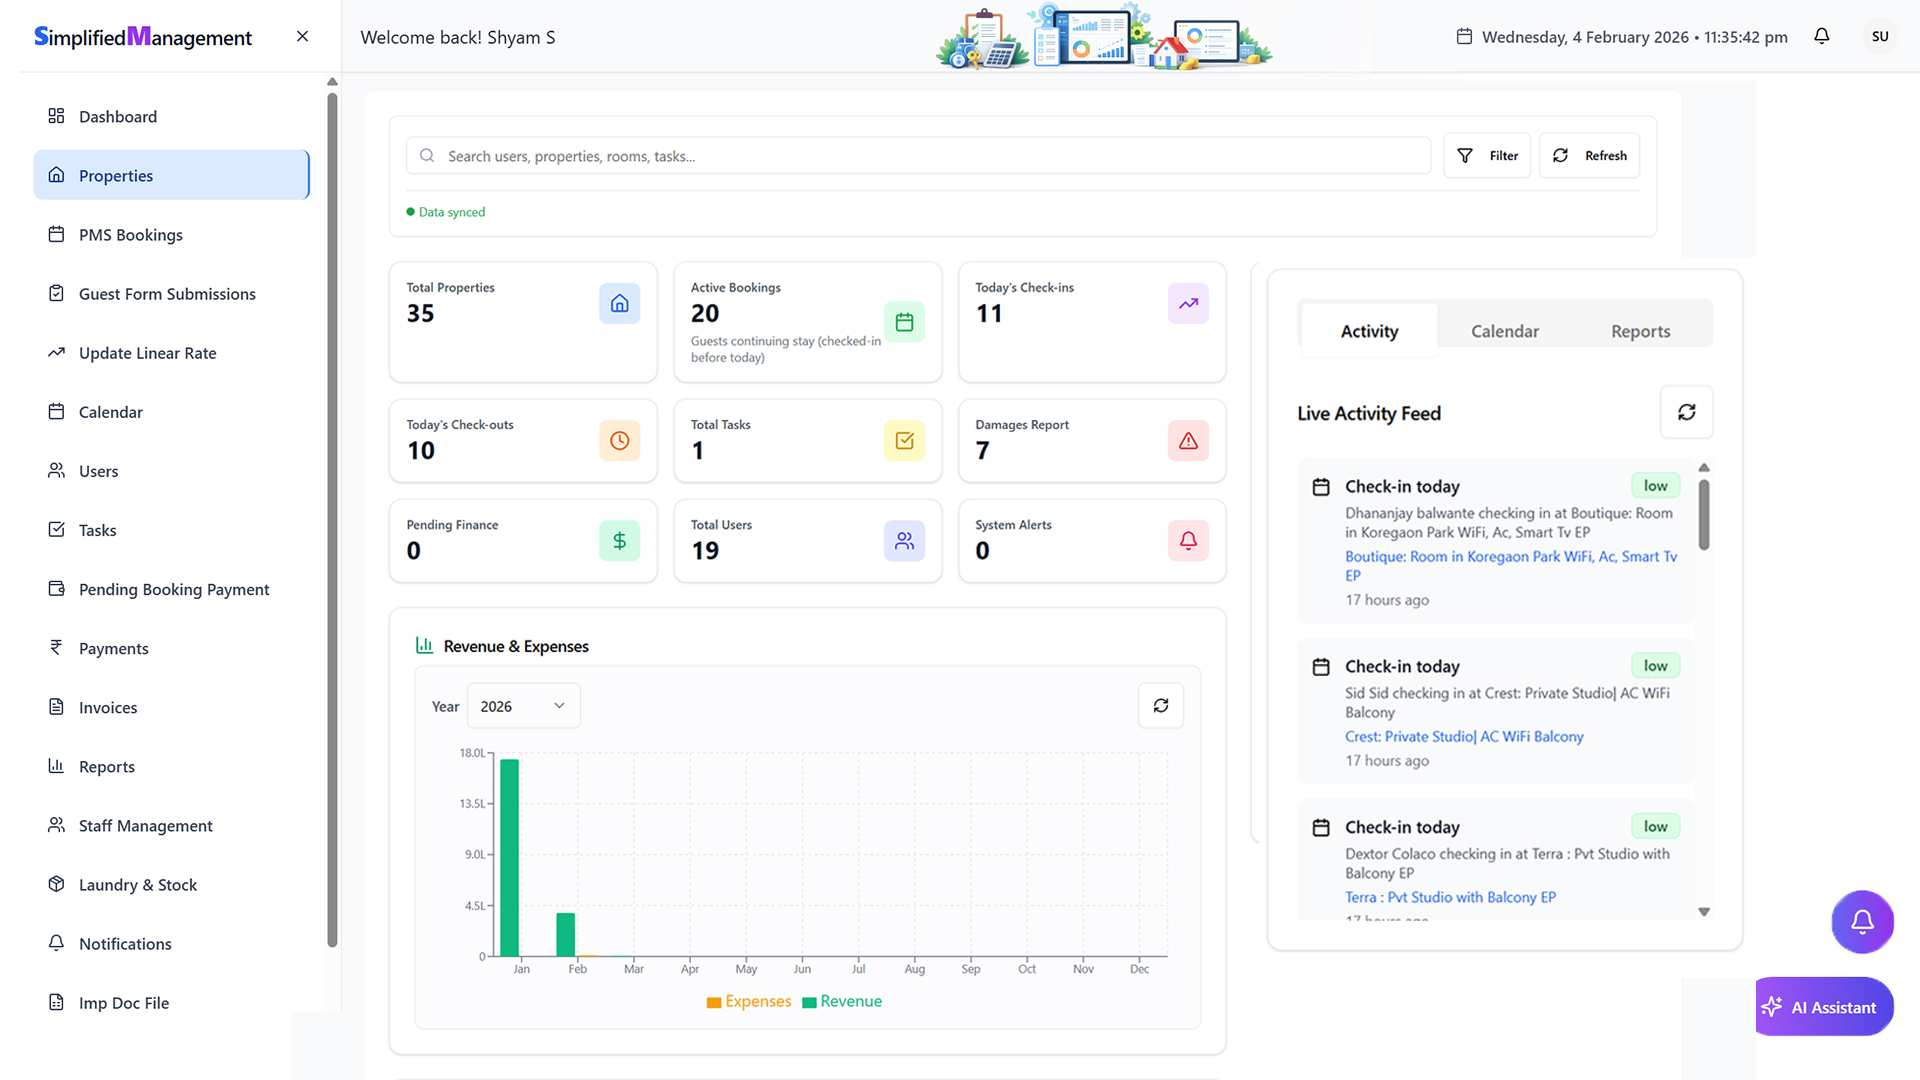This screenshot has height=1080, width=1920.
Task: Open the Filter options
Action: tap(1487, 156)
